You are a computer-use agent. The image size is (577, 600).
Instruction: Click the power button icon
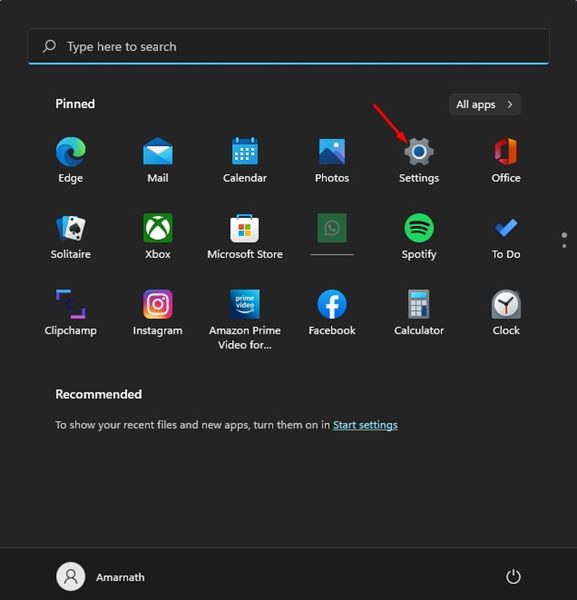point(513,577)
